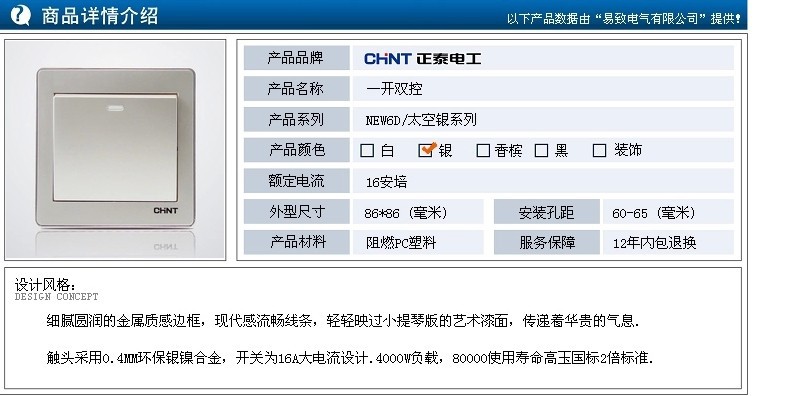Click the 商品详情介绍 header title
This screenshot has height=396, width=786.
coord(100,16)
